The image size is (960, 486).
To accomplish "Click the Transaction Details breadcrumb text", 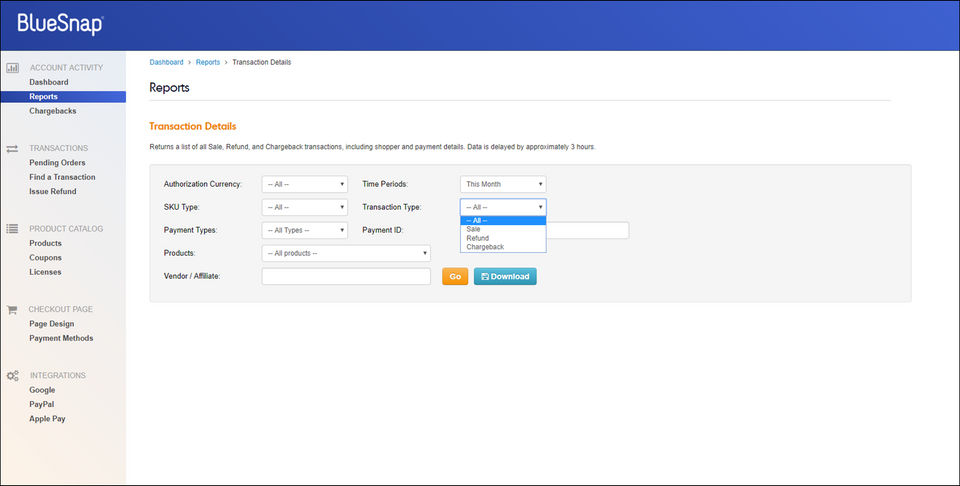I will 261,62.
